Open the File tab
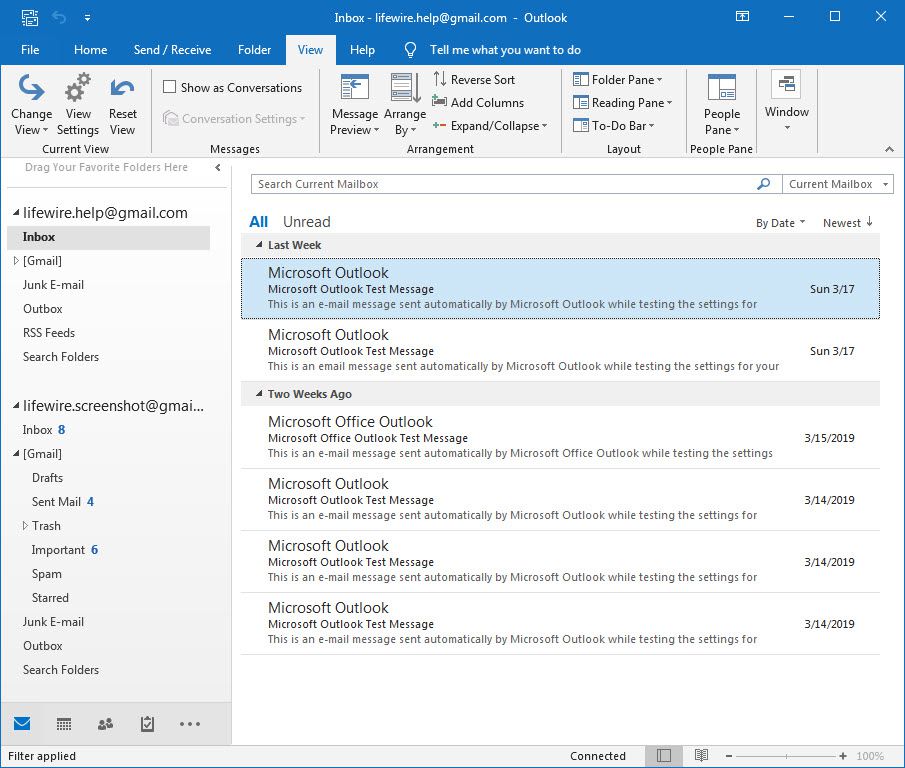 click(30, 50)
